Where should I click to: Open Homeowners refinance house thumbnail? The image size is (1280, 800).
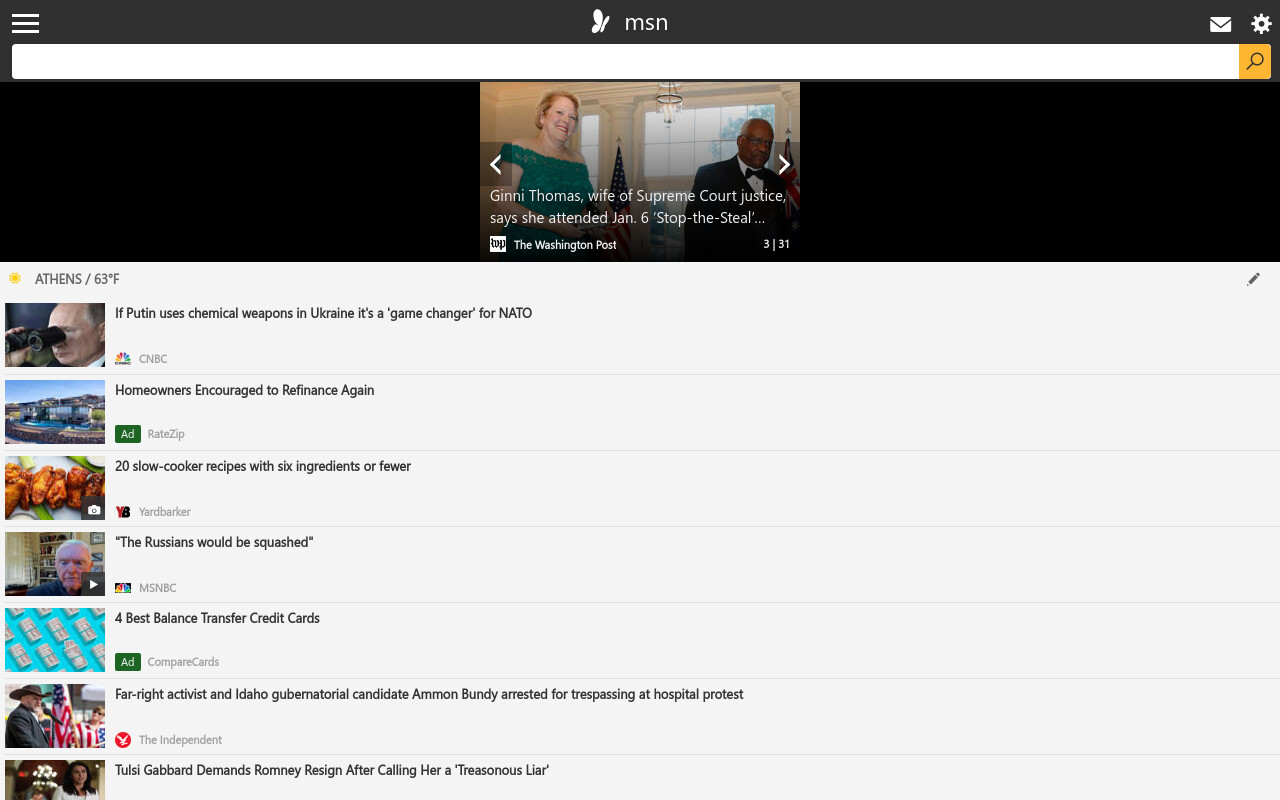55,411
